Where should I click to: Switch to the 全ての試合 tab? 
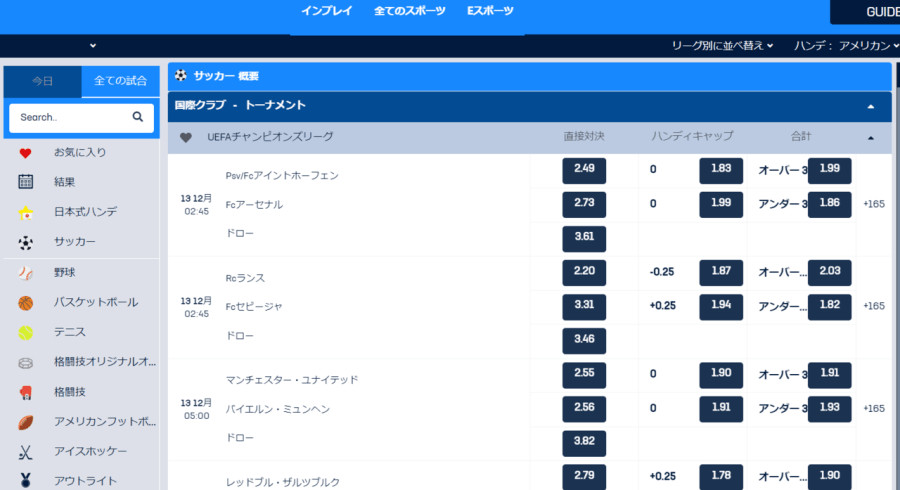tap(121, 81)
